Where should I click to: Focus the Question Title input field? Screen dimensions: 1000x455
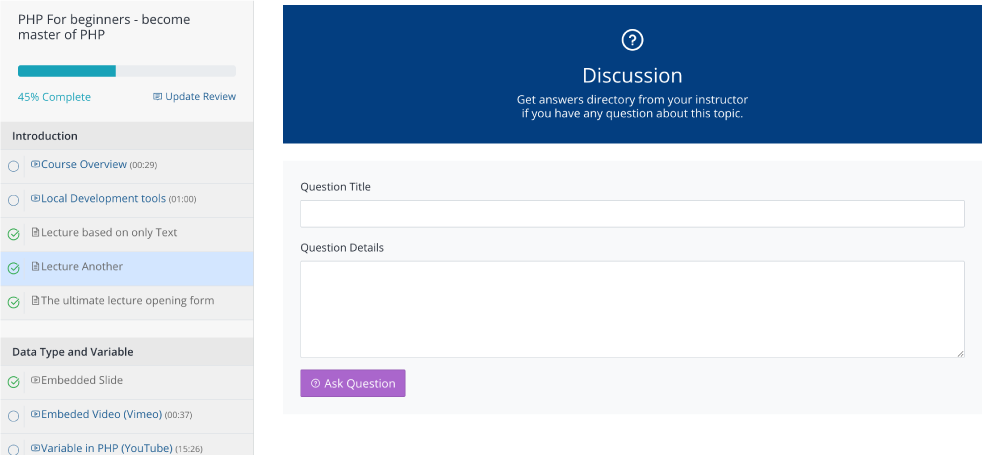pos(632,214)
